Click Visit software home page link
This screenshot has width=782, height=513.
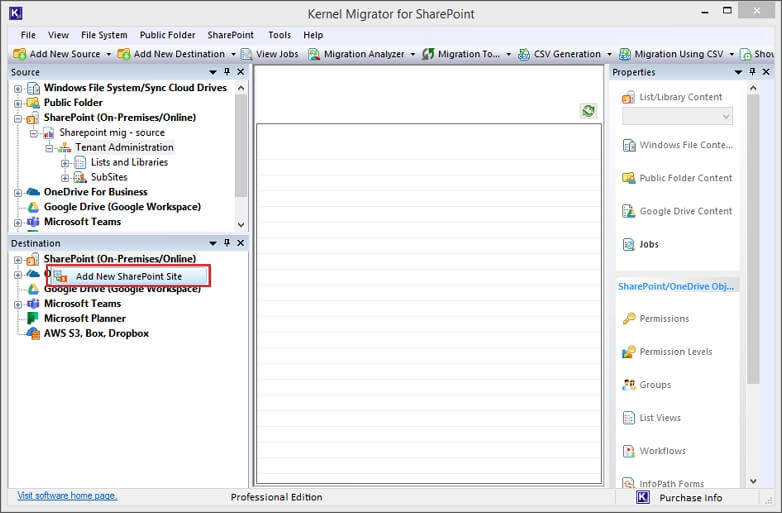[67, 496]
